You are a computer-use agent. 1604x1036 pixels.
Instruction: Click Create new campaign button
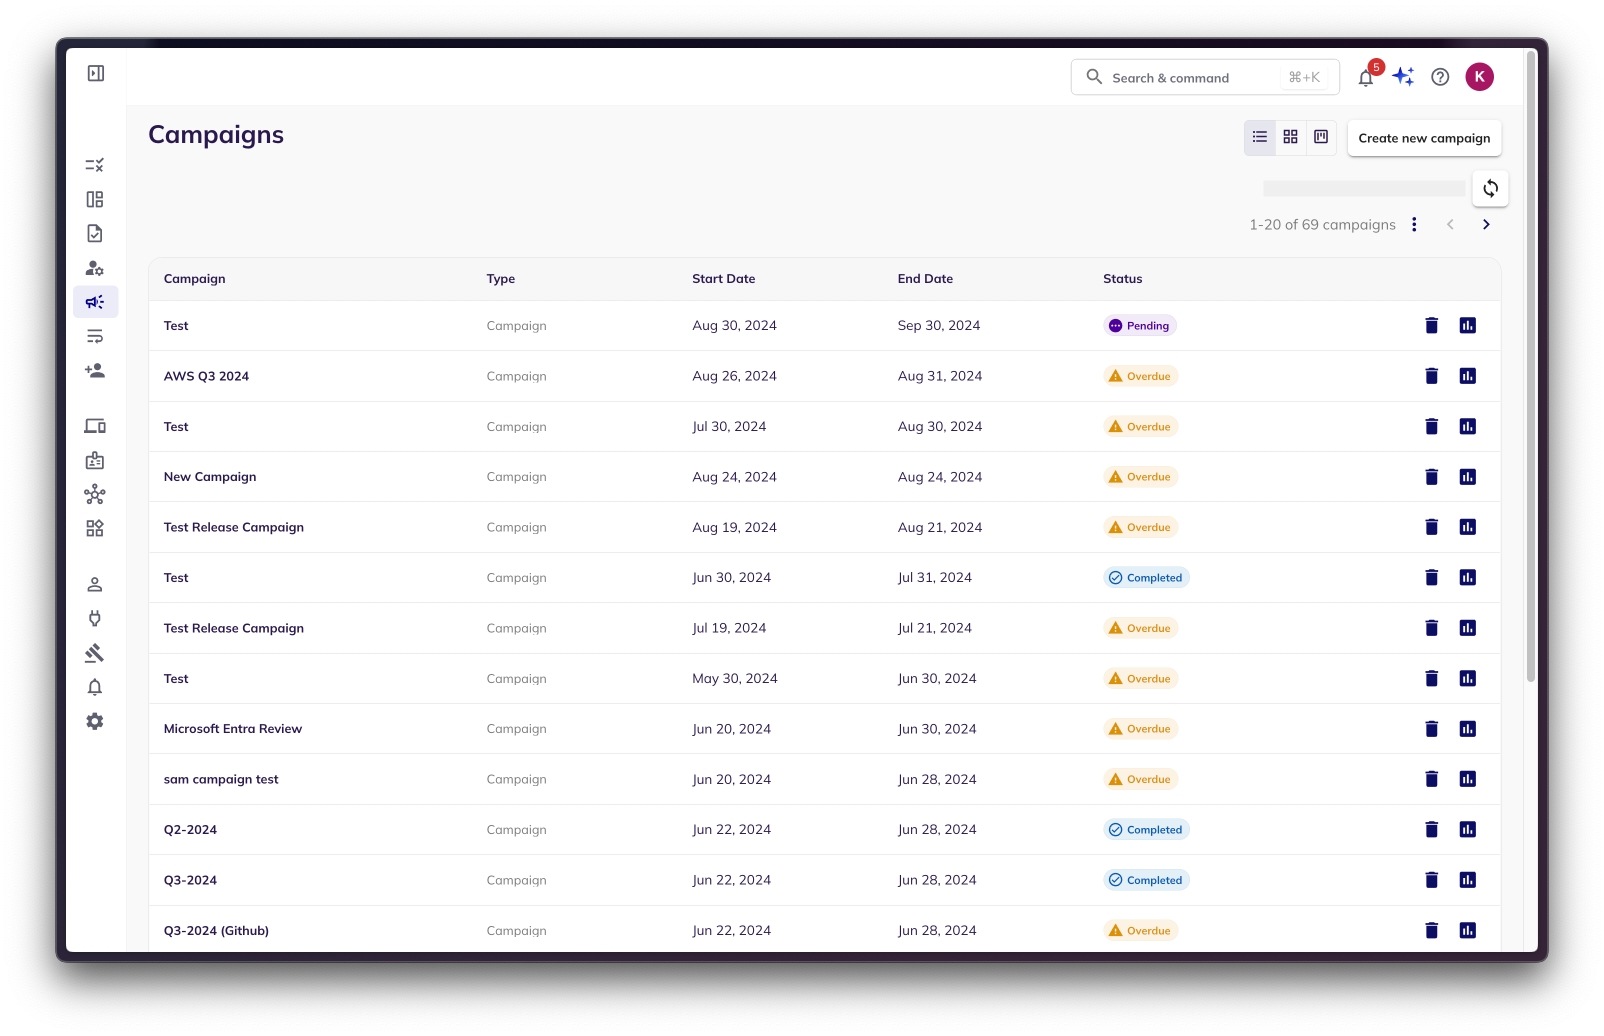[1423, 138]
